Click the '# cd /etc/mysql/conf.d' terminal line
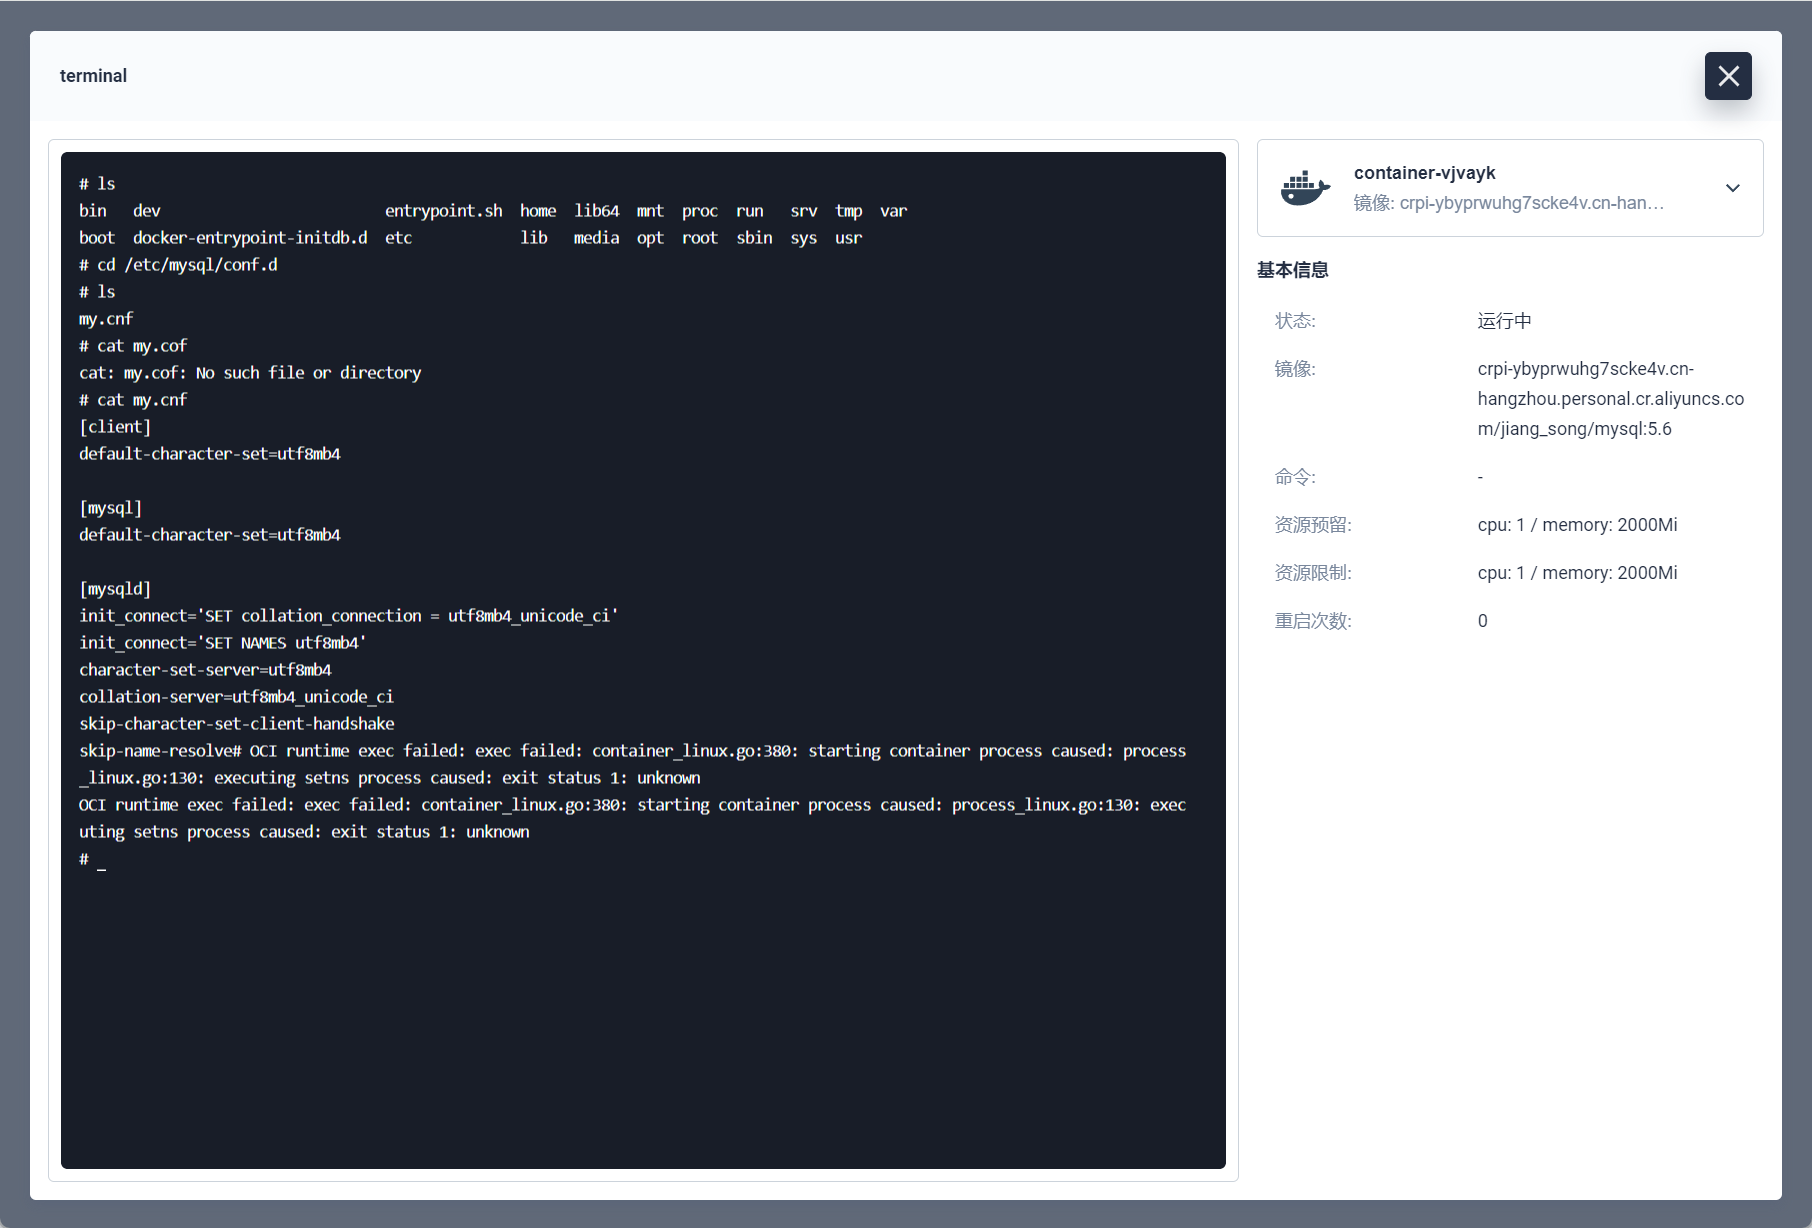Viewport: 1812px width, 1228px height. (x=178, y=265)
